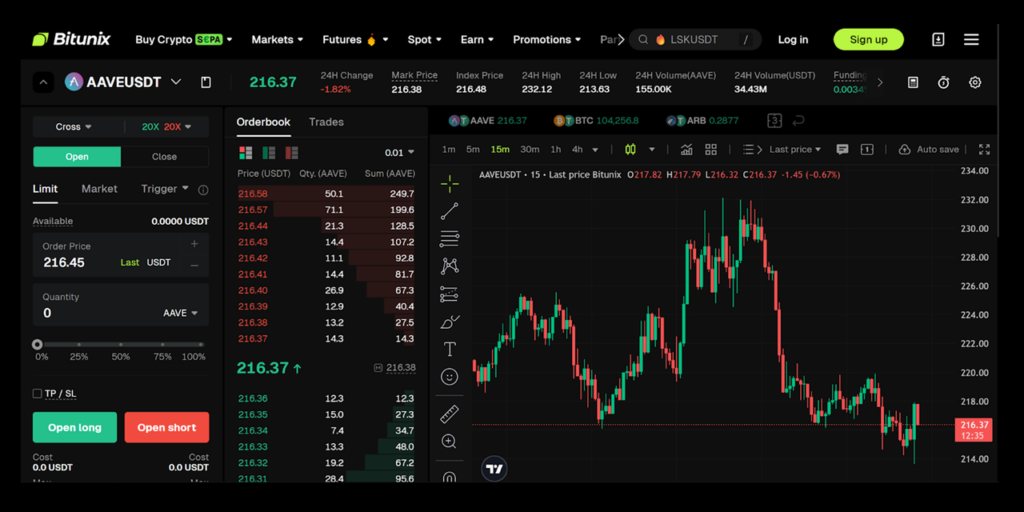Select the 5m timeframe

click(x=473, y=150)
